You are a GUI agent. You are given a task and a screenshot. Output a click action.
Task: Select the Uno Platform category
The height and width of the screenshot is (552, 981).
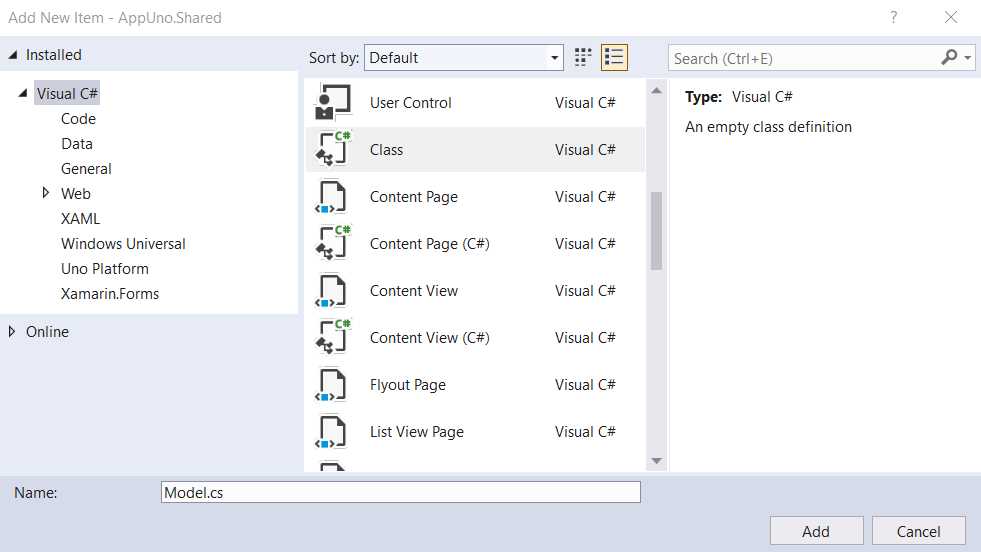pyautogui.click(x=104, y=268)
